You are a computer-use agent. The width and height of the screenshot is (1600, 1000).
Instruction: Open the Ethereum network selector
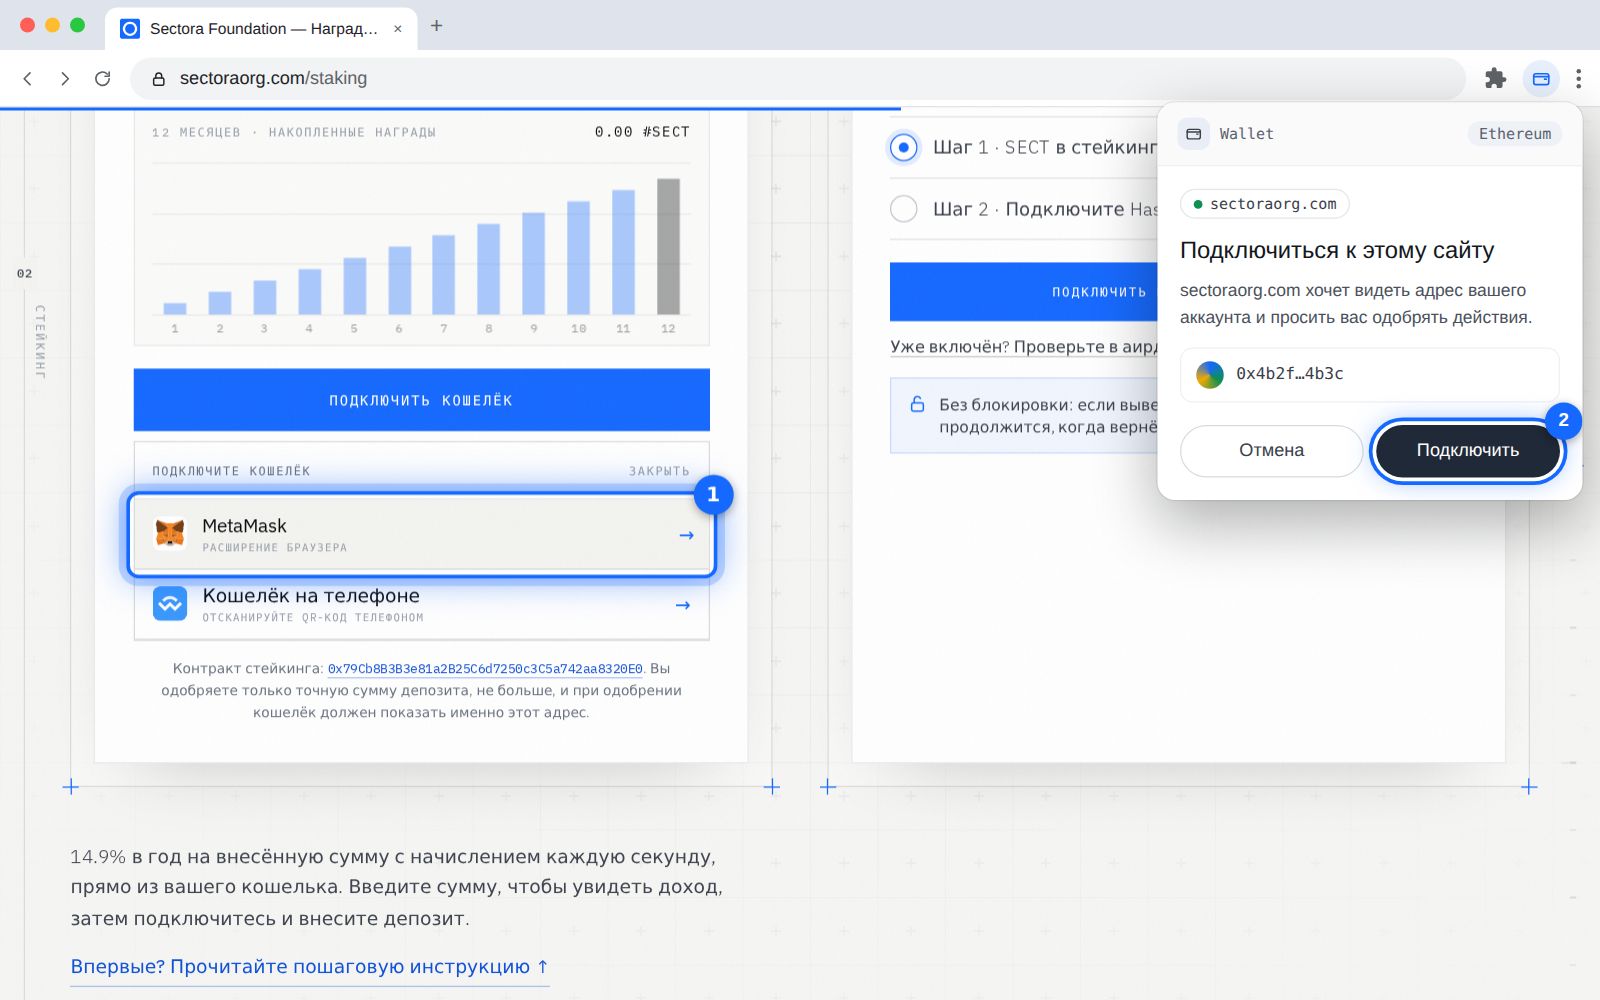coord(1514,133)
